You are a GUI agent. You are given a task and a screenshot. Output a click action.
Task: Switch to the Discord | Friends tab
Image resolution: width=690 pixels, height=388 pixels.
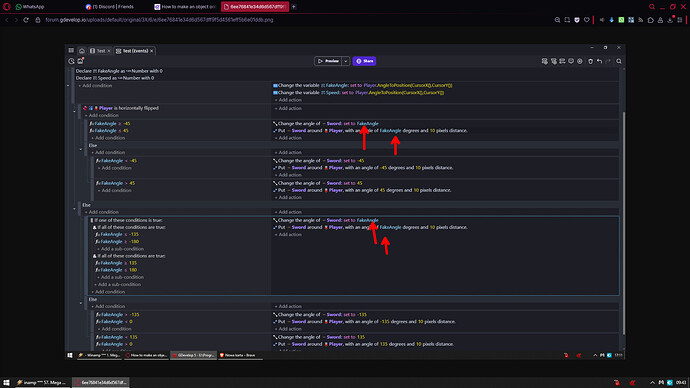[116, 7]
